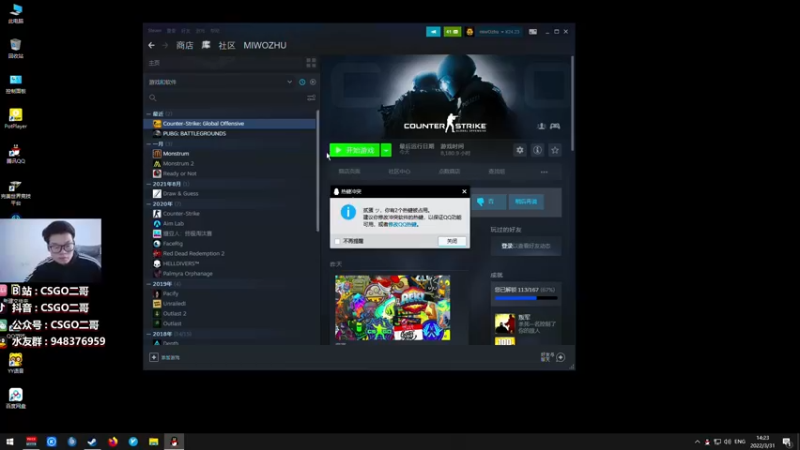Image resolution: width=800 pixels, height=450 pixels.
Task: Add CS:GO to favorites star
Action: coord(555,150)
